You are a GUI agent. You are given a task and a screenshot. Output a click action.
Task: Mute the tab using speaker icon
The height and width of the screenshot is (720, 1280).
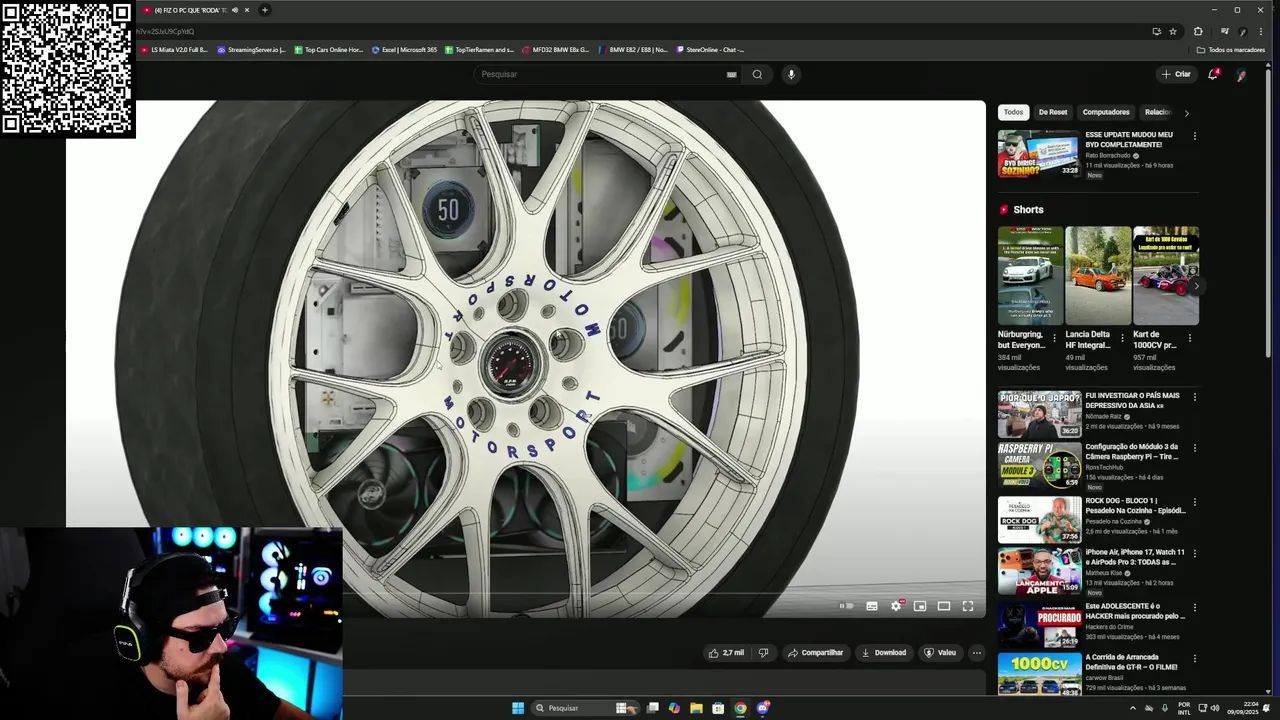click(x=235, y=10)
